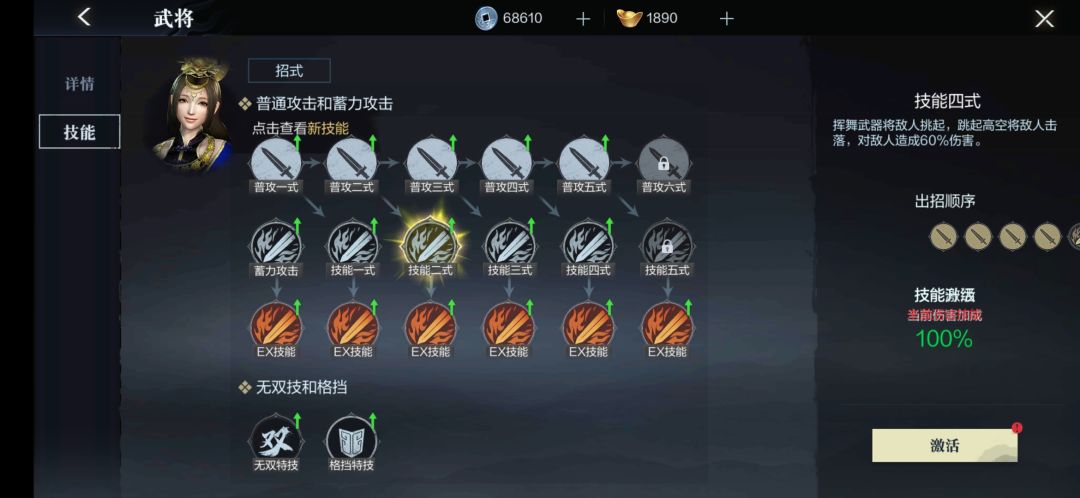This screenshot has width=1080, height=498.
Task: Click the character portrait thumbnail
Action: click(191, 114)
